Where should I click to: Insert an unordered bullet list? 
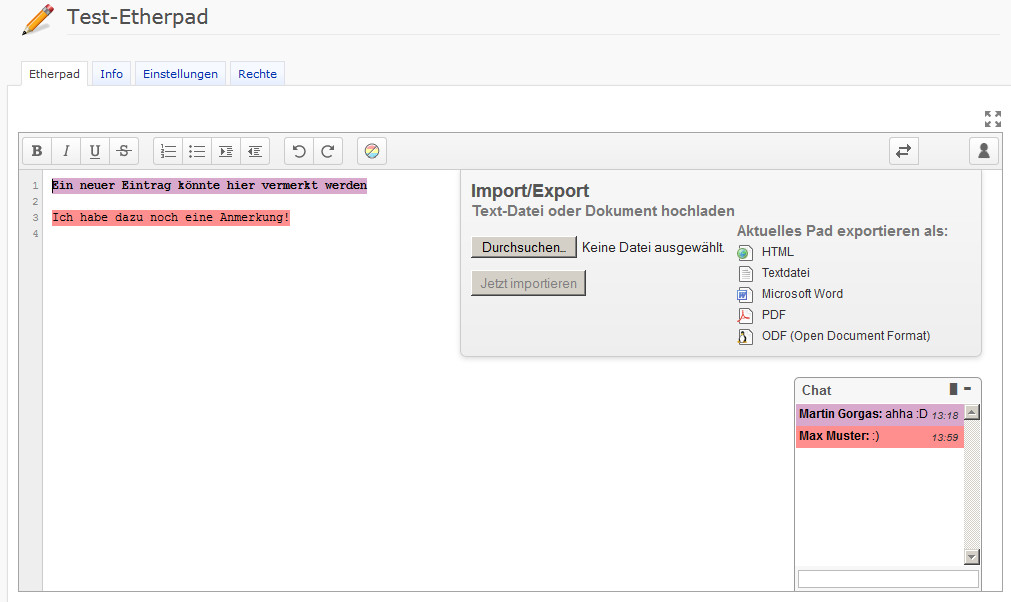(x=197, y=151)
